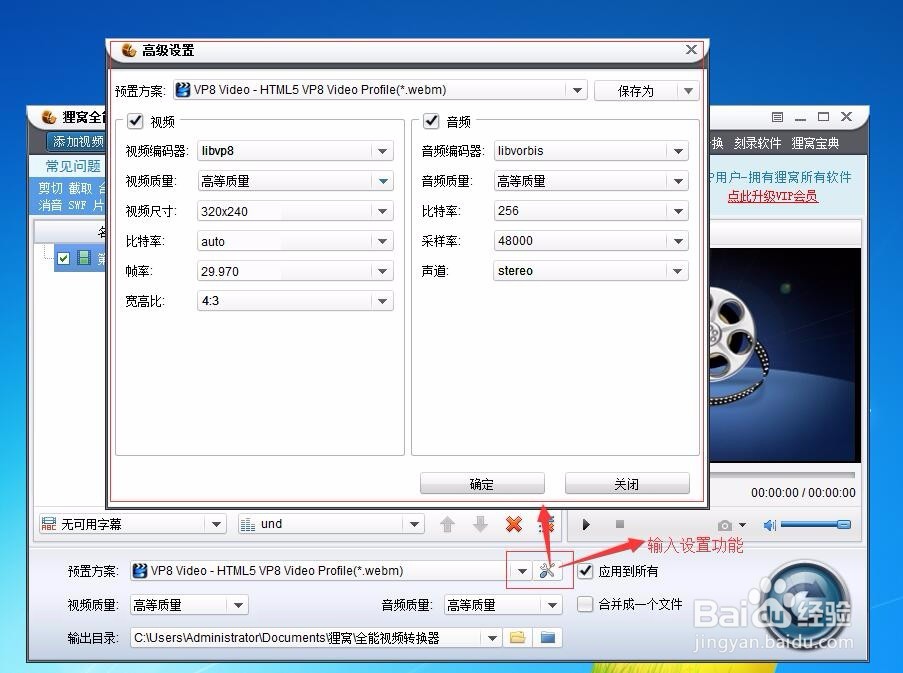Expand 宽高比 4:3 dropdown
The height and width of the screenshot is (673, 903).
pyautogui.click(x=382, y=301)
